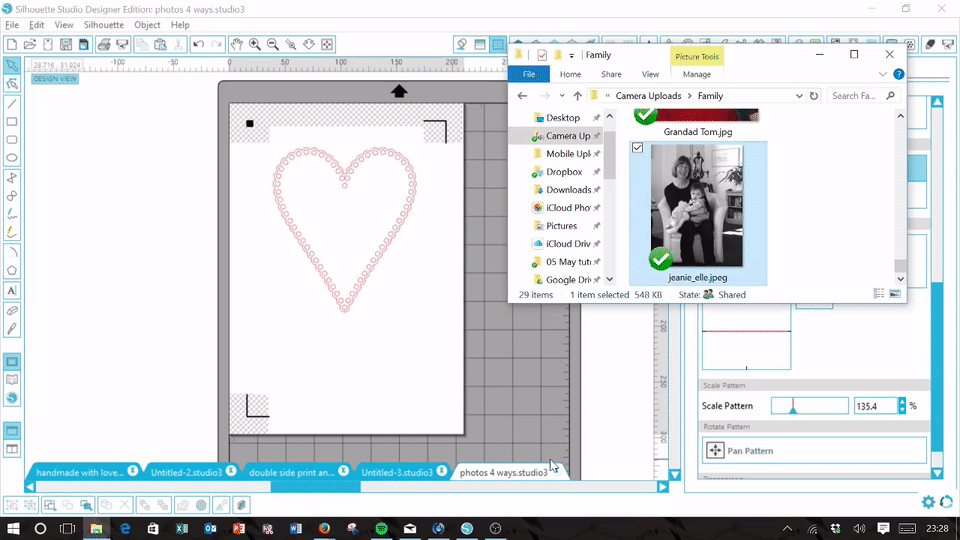
Task: Save the document with the floppy icon
Action: pyautogui.click(x=66, y=44)
